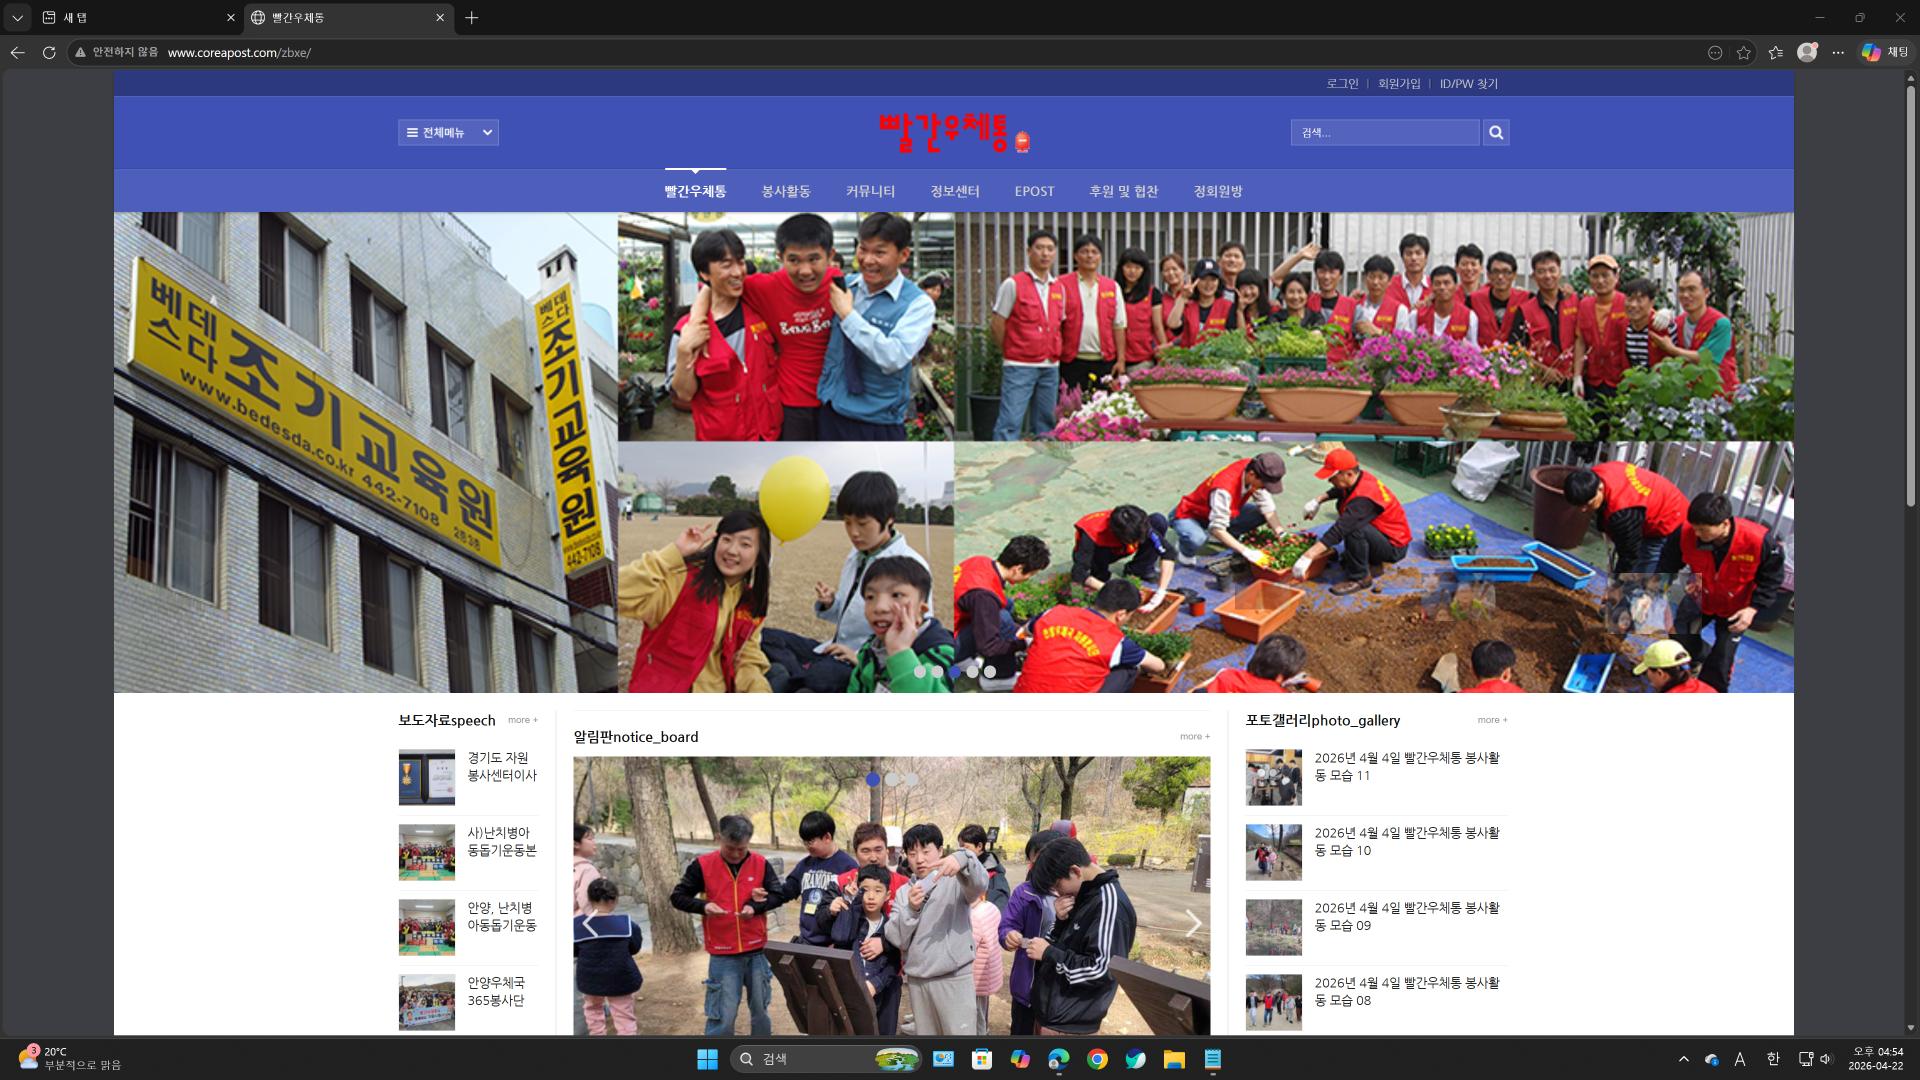The height and width of the screenshot is (1080, 1920).
Task: Show next slide in notice board carousel
Action: [1192, 924]
